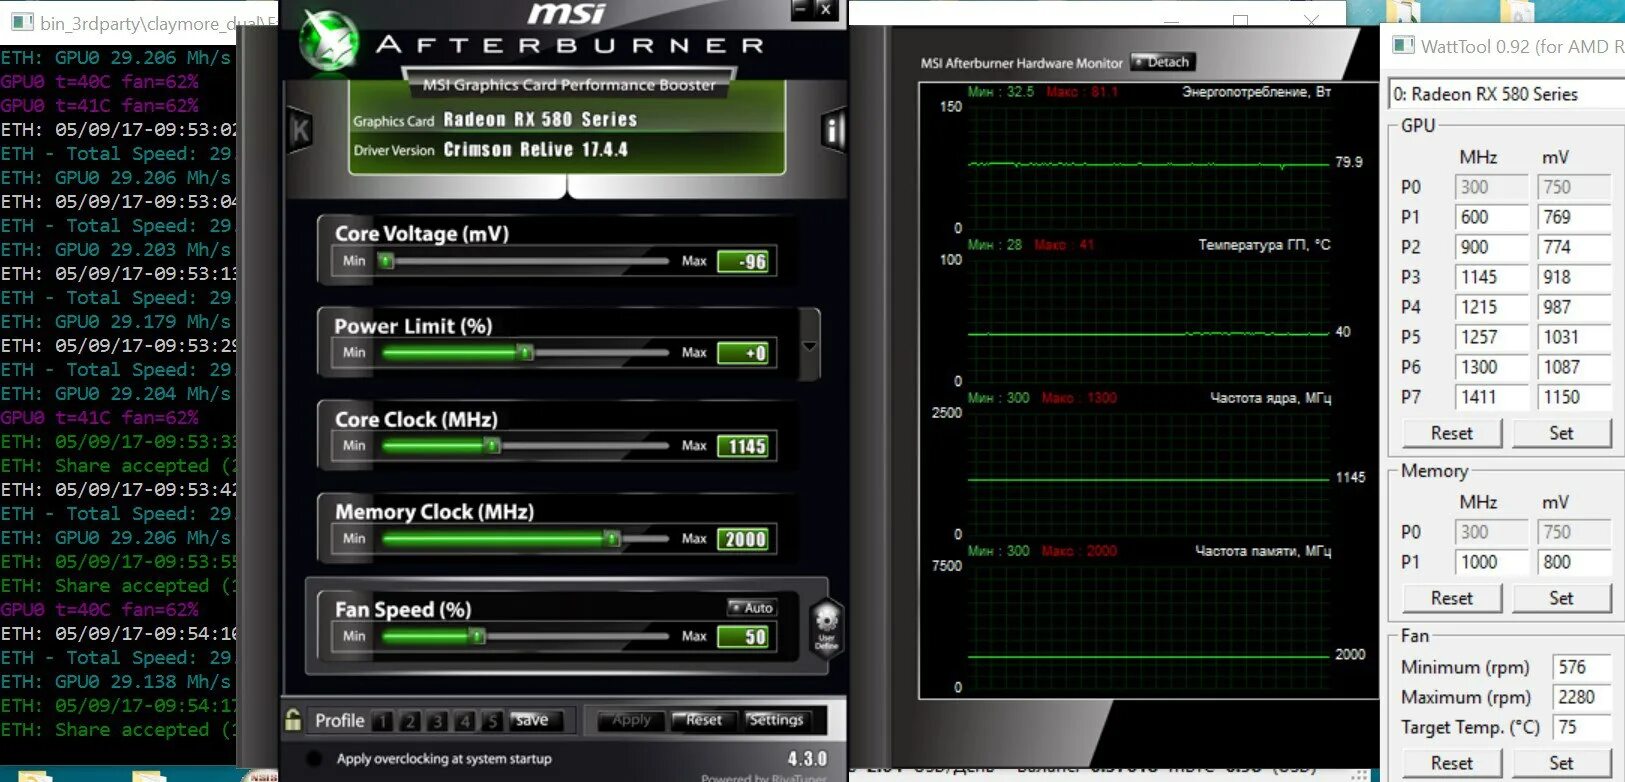Click Set in WattTool GPU section
Image resolution: width=1625 pixels, height=782 pixels.
coord(1561,433)
